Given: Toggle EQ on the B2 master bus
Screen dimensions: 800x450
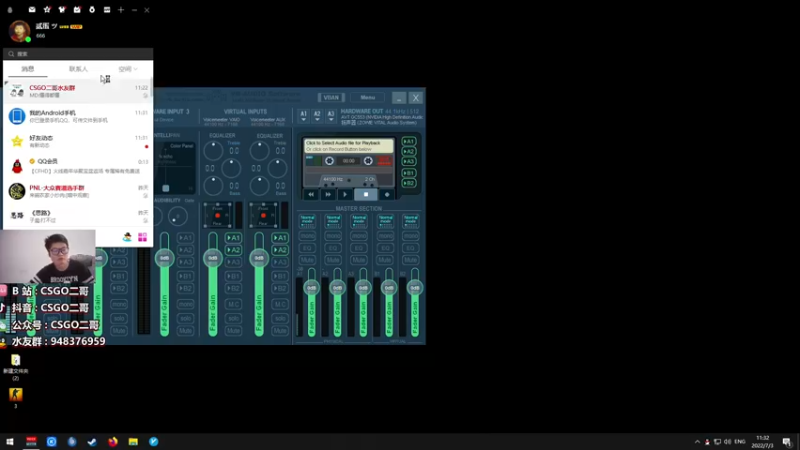Looking at the screenshot, I should tap(410, 248).
